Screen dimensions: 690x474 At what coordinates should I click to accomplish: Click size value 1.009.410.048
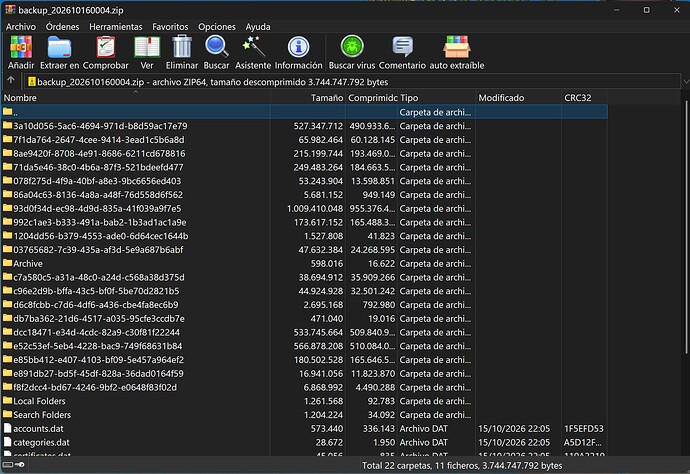(x=315, y=208)
